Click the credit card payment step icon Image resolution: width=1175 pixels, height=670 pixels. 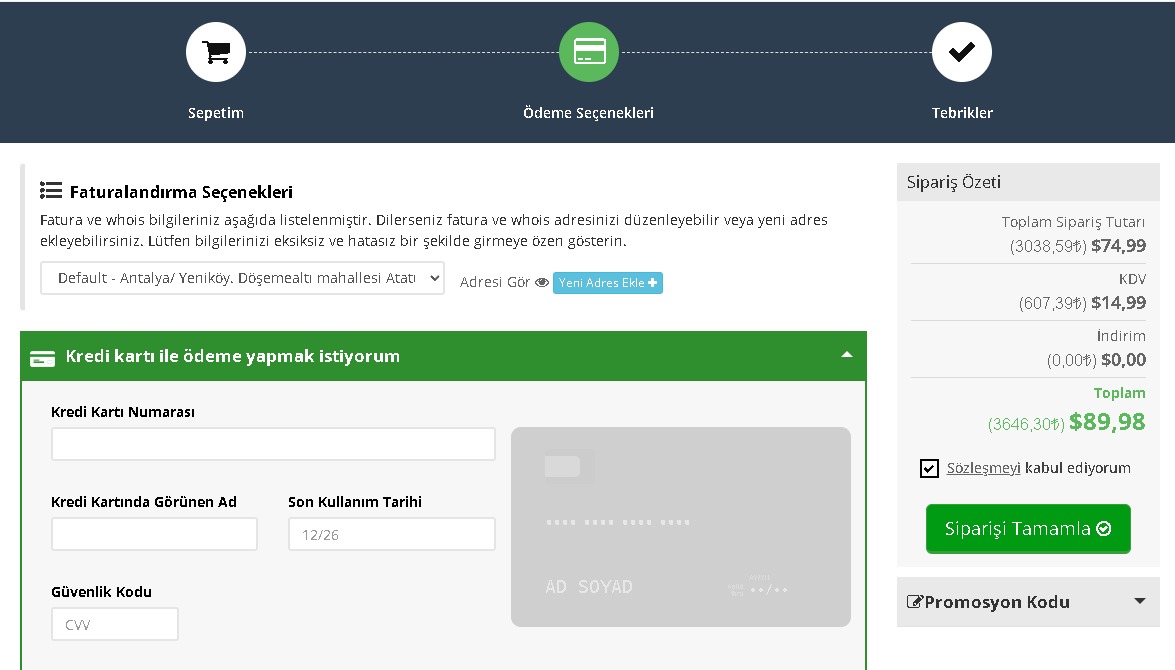[588, 52]
